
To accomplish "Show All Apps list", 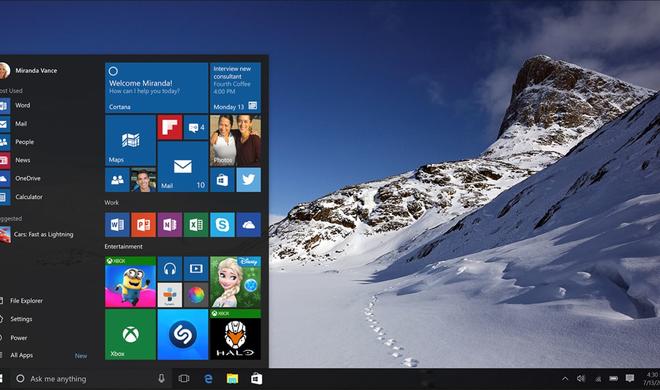I will 17,355.
